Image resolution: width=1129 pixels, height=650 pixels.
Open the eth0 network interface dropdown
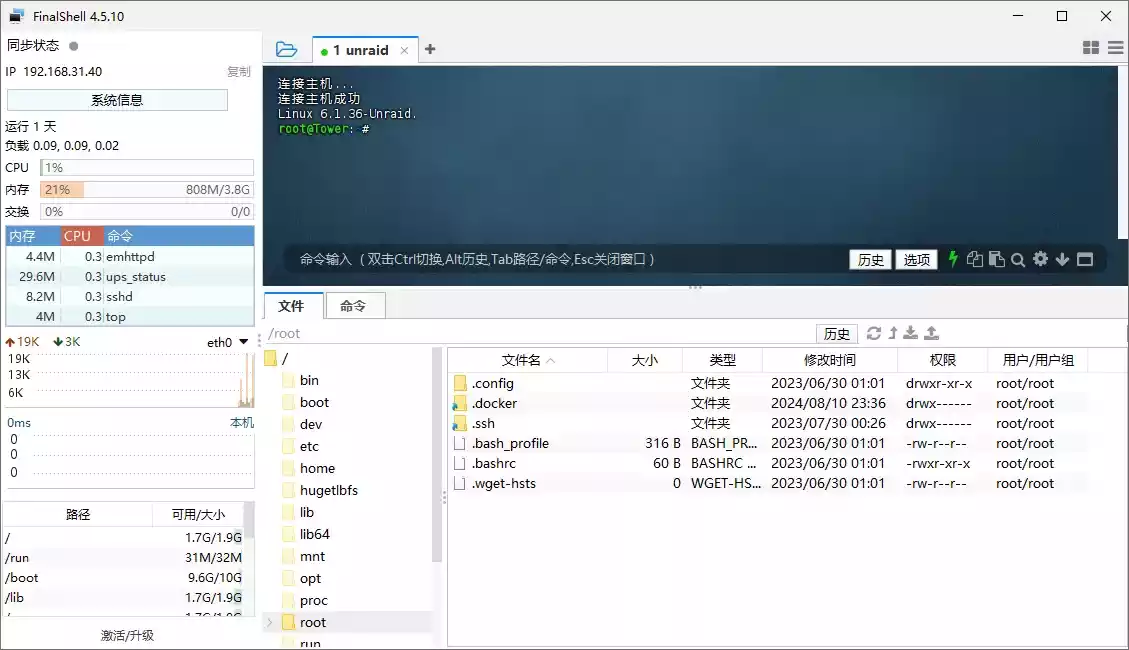coord(228,343)
